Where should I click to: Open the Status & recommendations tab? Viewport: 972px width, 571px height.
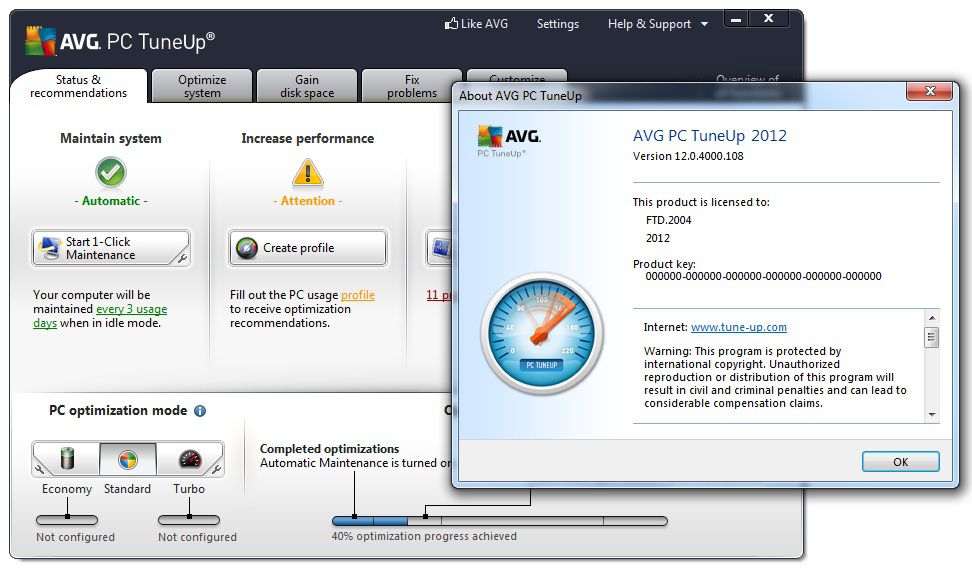coord(78,86)
